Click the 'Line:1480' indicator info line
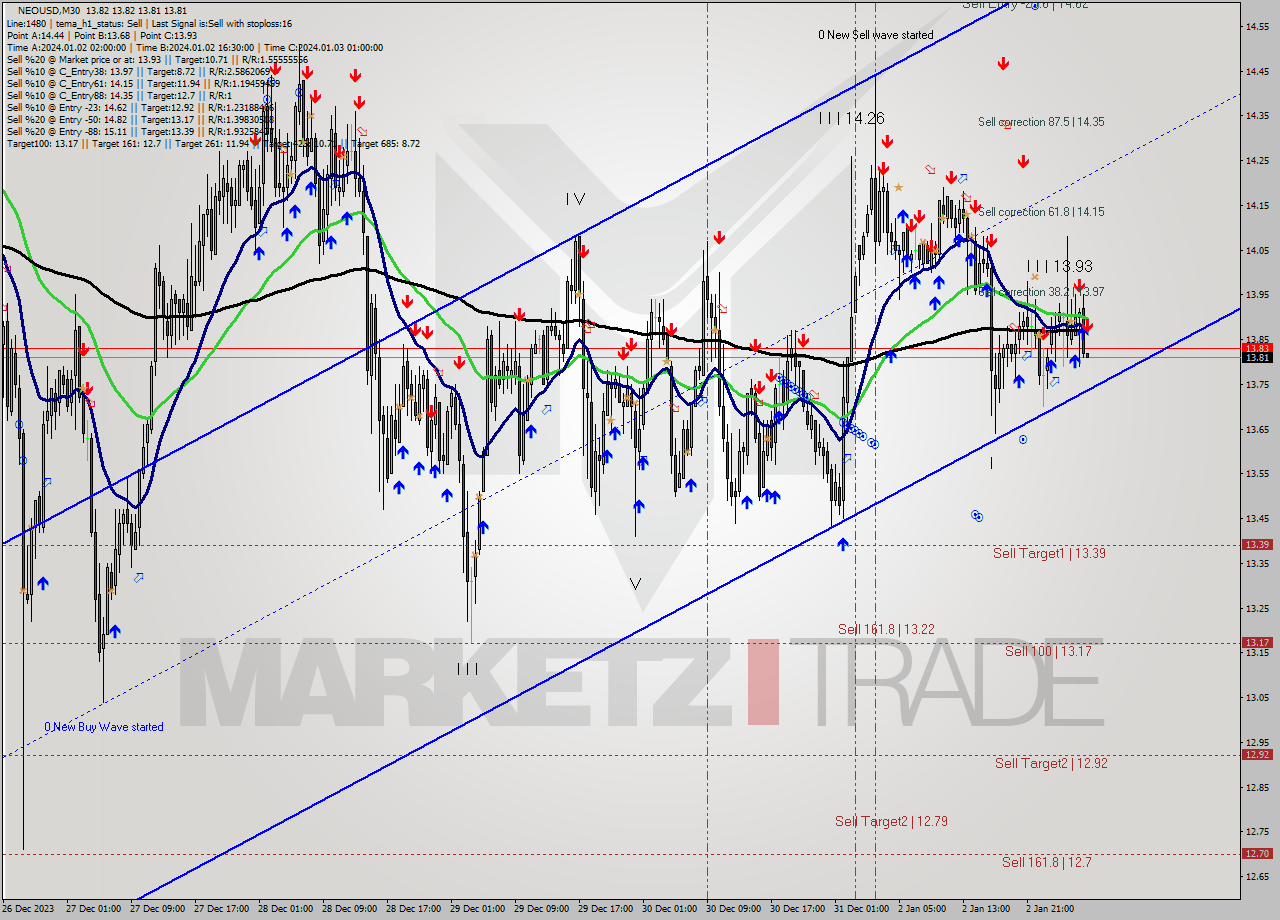1280x920 pixels. [x=149, y=23]
